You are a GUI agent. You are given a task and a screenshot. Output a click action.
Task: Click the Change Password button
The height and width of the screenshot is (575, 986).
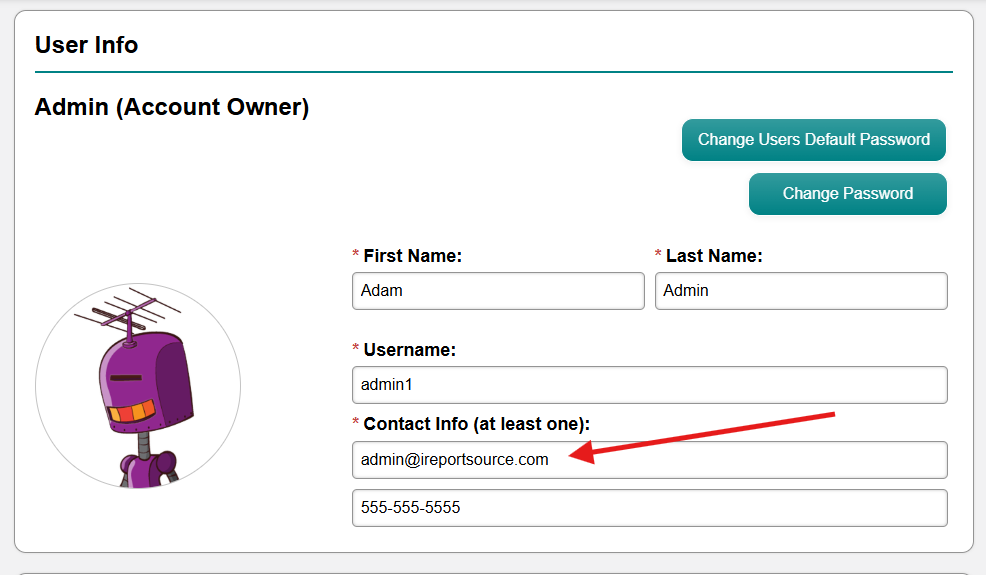pyautogui.click(x=848, y=194)
